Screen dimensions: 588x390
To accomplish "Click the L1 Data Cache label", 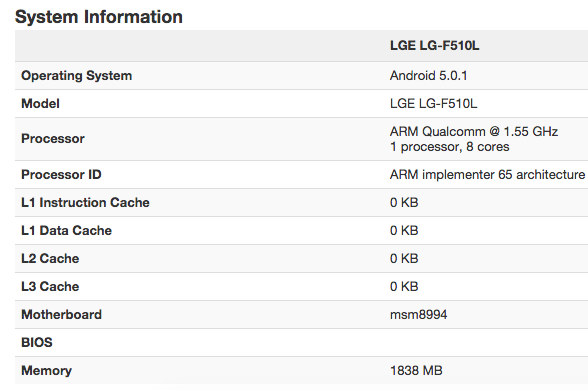I will click(66, 230).
